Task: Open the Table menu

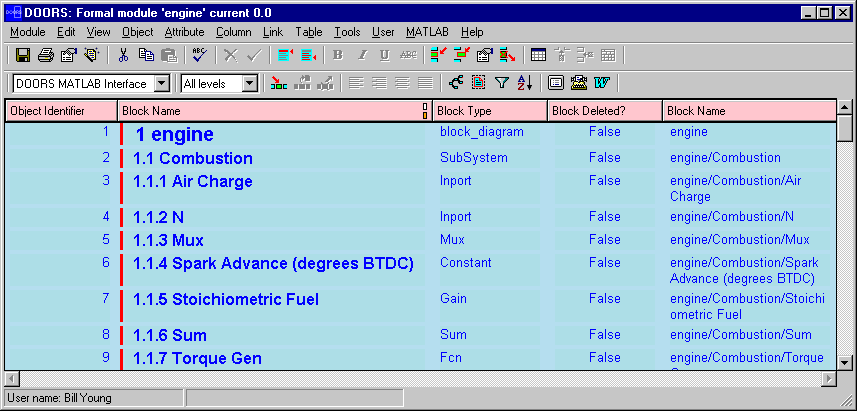Action: [309, 32]
